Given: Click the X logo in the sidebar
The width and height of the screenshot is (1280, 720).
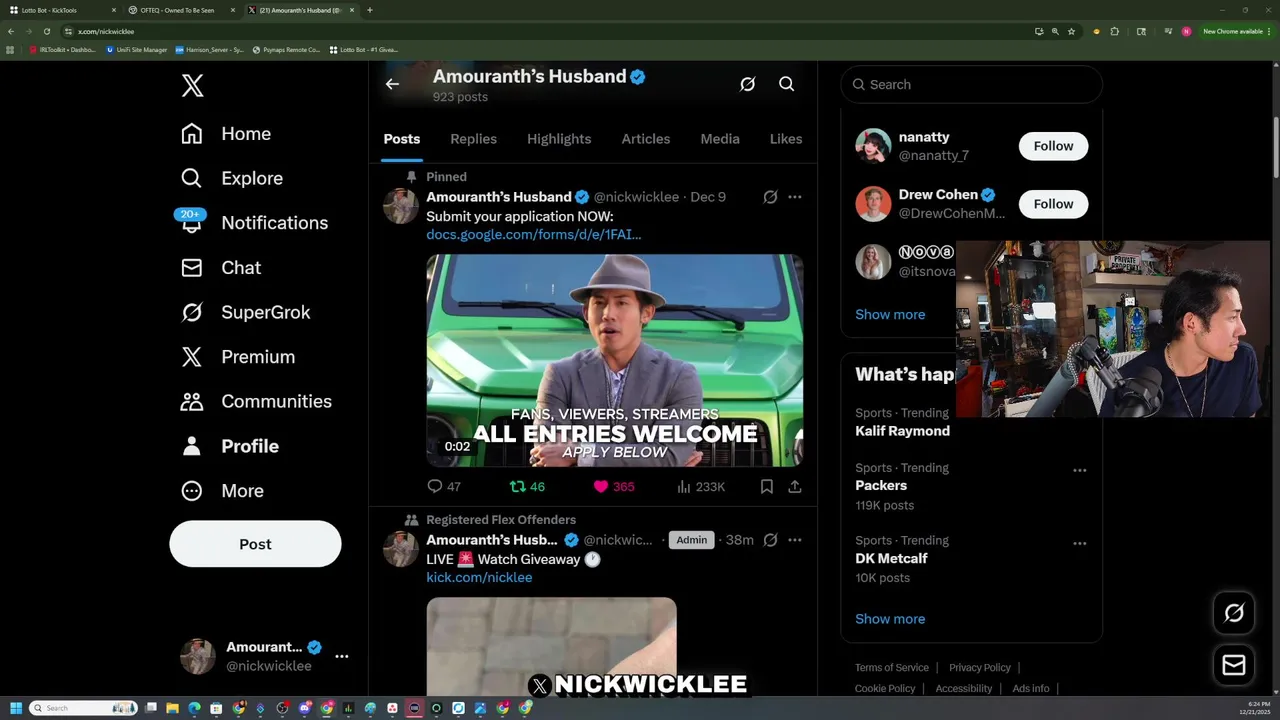Looking at the screenshot, I should [193, 85].
